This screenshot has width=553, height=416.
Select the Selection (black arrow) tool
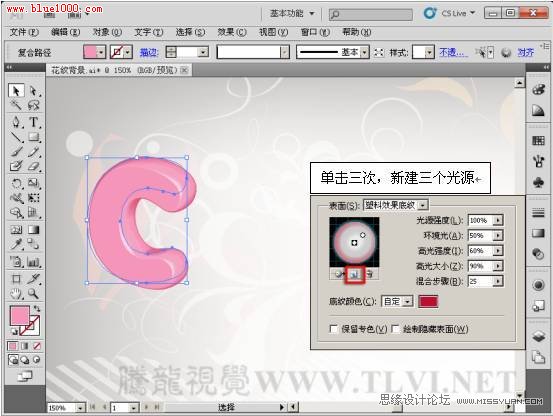click(x=16, y=91)
